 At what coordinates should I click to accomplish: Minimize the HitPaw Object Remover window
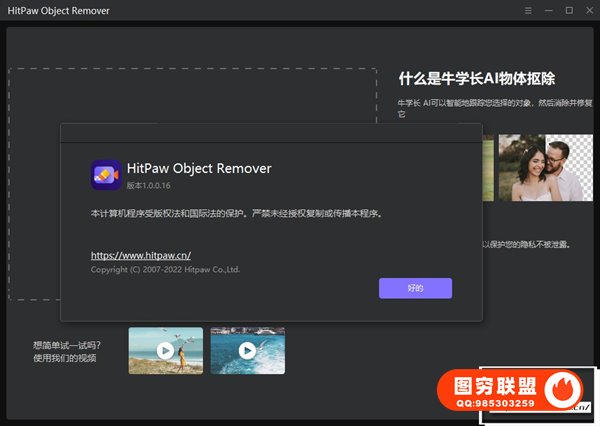(x=549, y=10)
